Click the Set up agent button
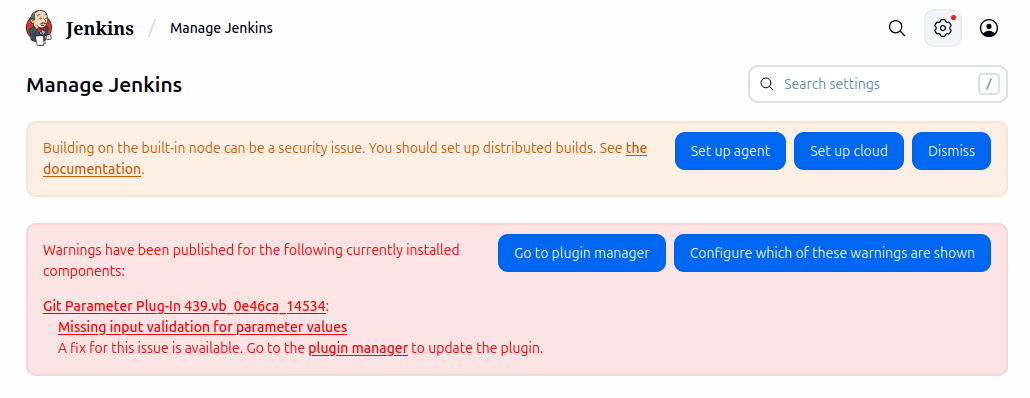This screenshot has width=1030, height=398. (x=730, y=151)
